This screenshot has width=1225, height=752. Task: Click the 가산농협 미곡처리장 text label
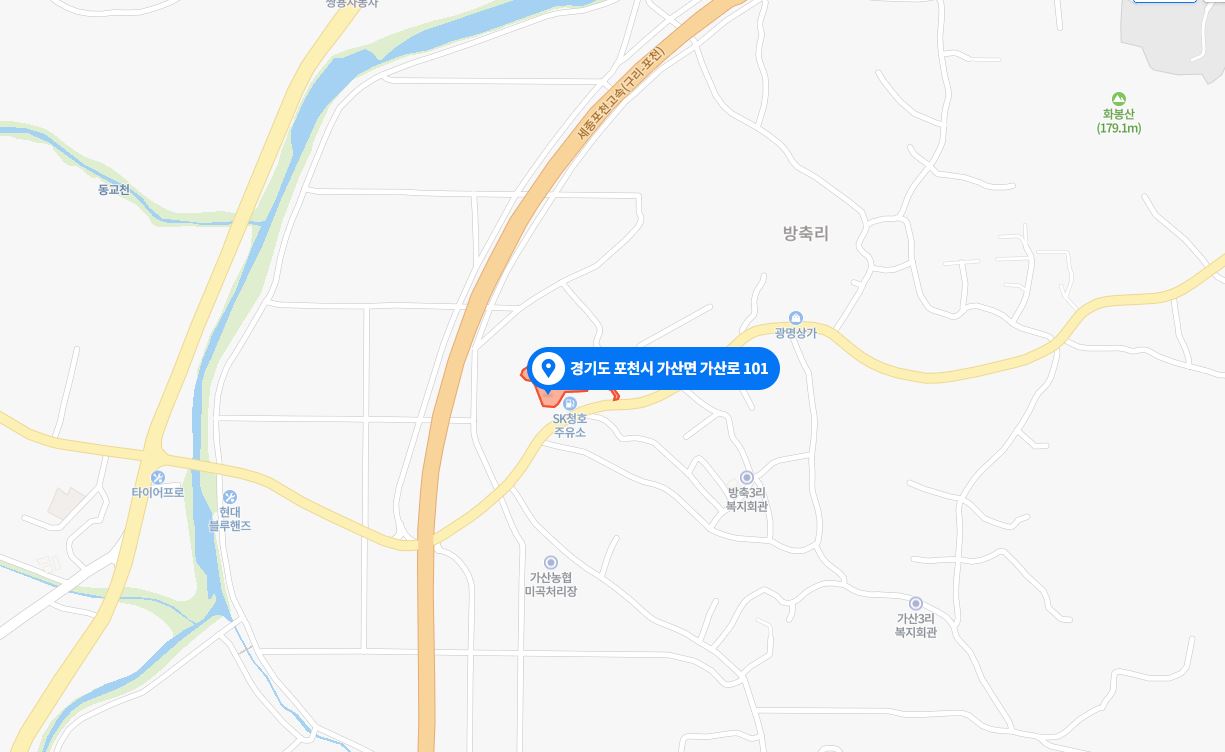[551, 584]
